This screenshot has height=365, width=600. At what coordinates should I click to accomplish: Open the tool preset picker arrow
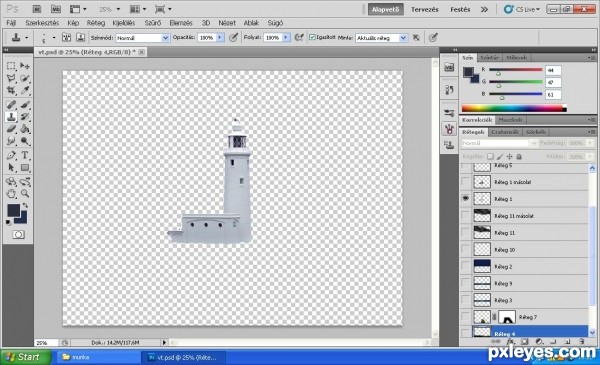coord(26,37)
